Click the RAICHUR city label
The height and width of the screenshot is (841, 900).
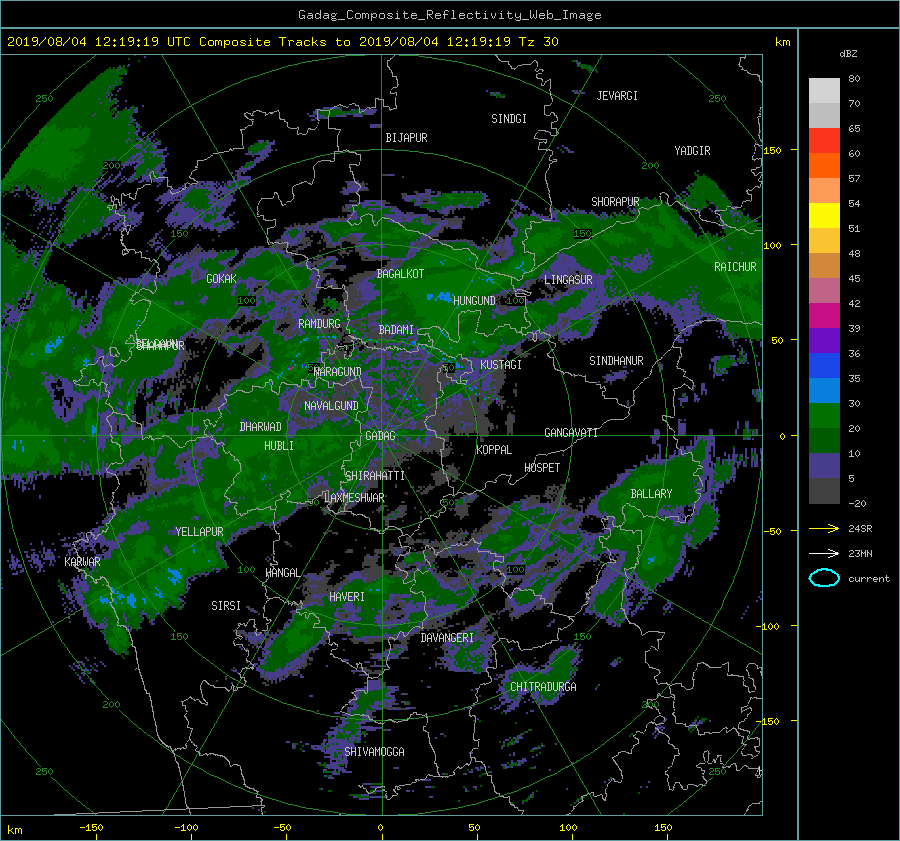point(735,267)
